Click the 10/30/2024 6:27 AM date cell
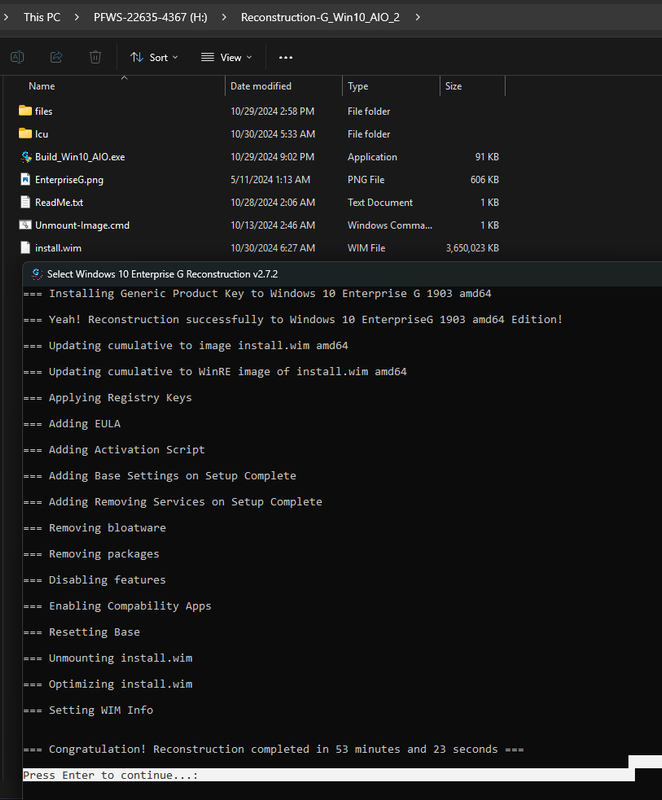This screenshot has width=662, height=800. coord(272,248)
